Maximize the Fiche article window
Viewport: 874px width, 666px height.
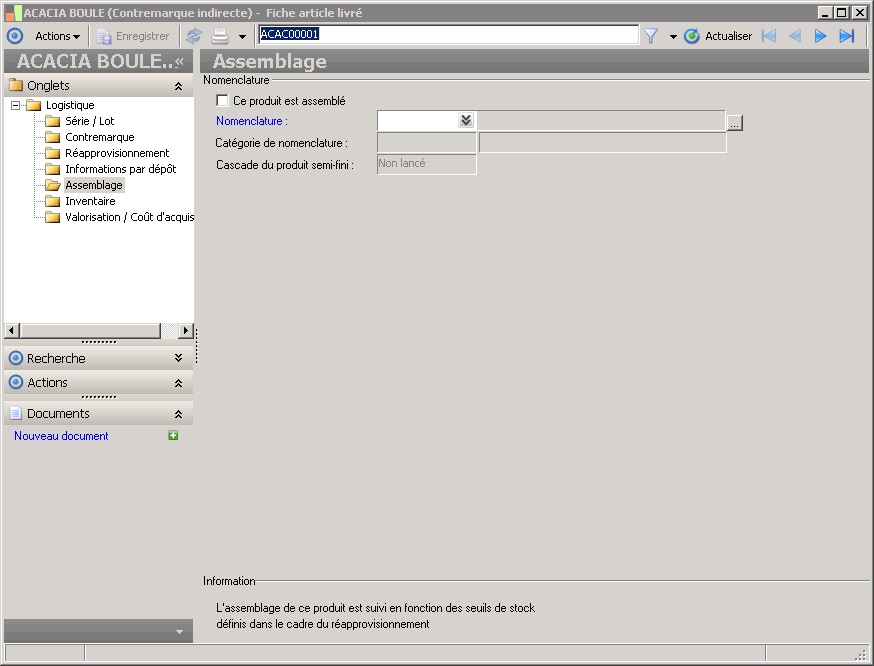click(x=842, y=12)
